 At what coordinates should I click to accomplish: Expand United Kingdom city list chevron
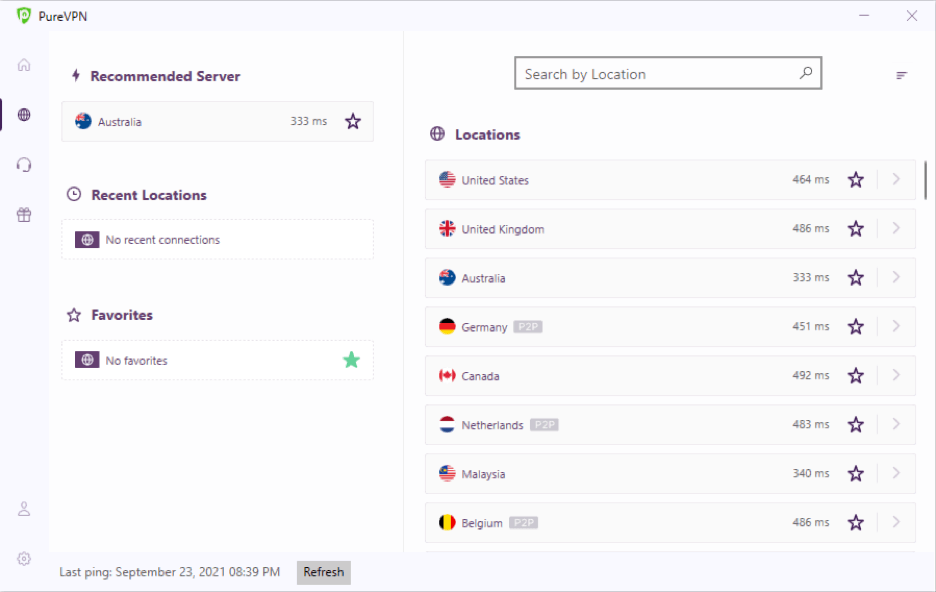tap(896, 228)
